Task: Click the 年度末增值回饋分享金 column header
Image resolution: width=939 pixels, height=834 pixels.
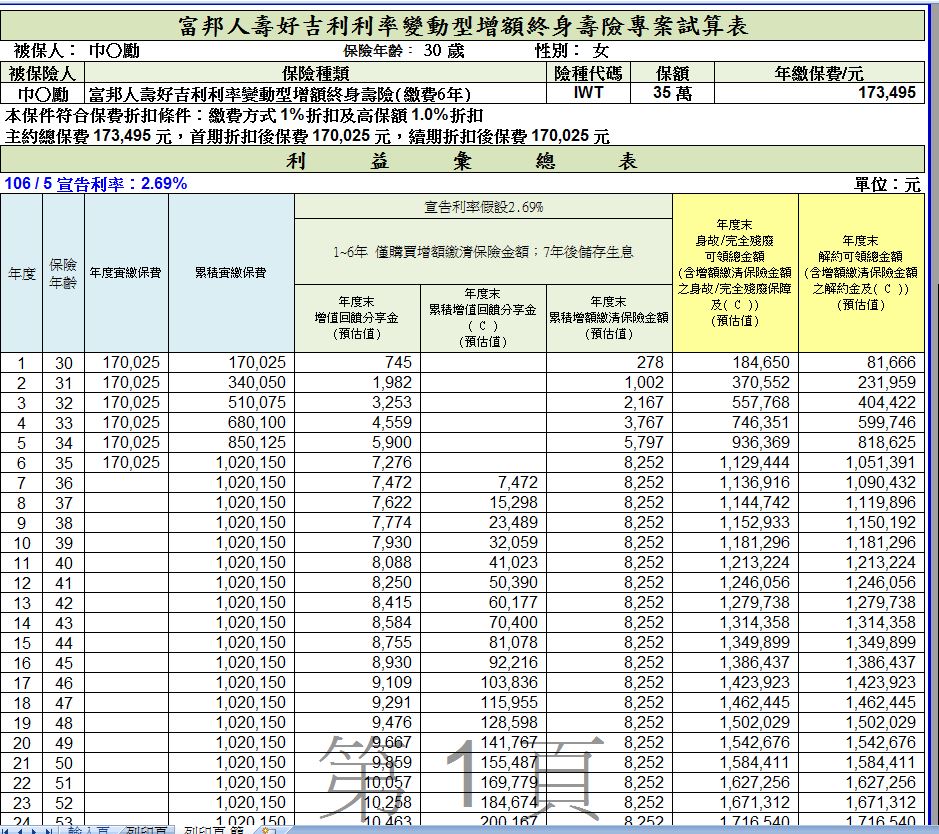Action: pos(357,318)
